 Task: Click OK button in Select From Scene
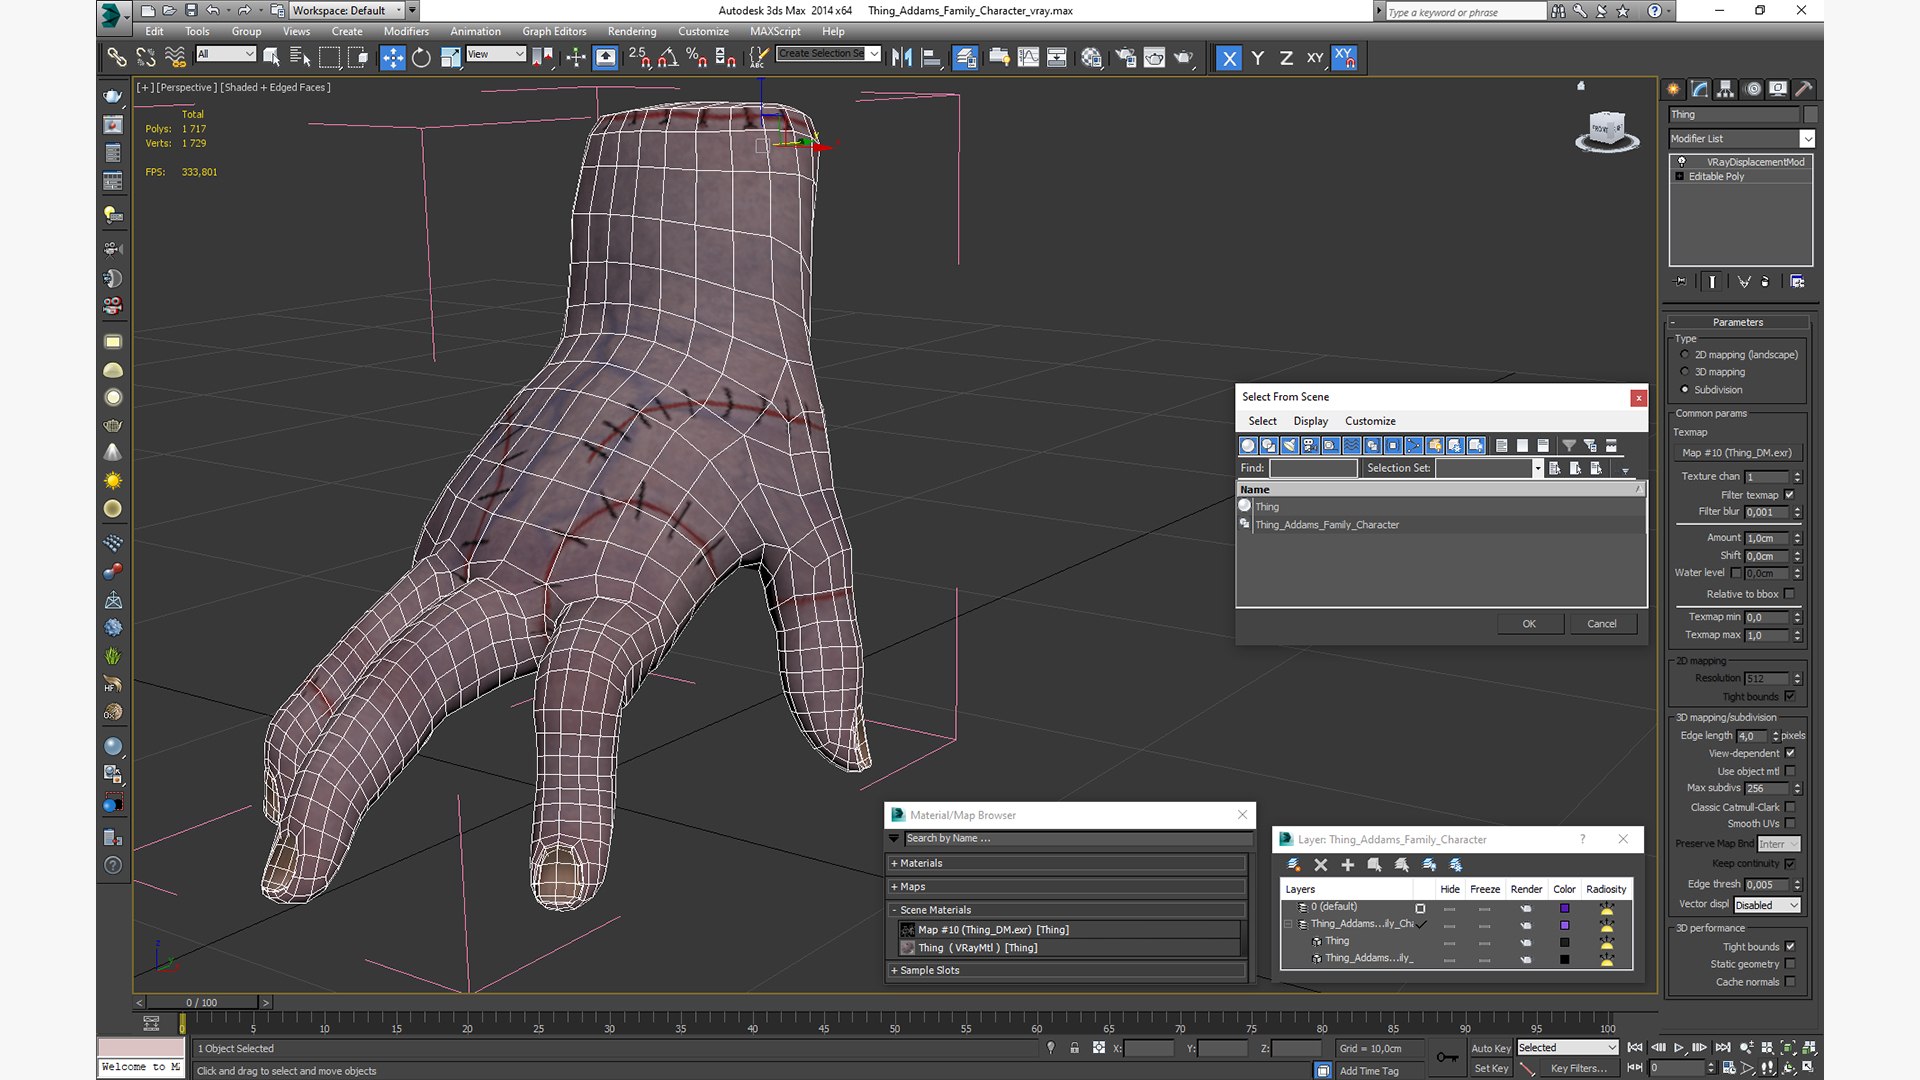pyautogui.click(x=1528, y=622)
